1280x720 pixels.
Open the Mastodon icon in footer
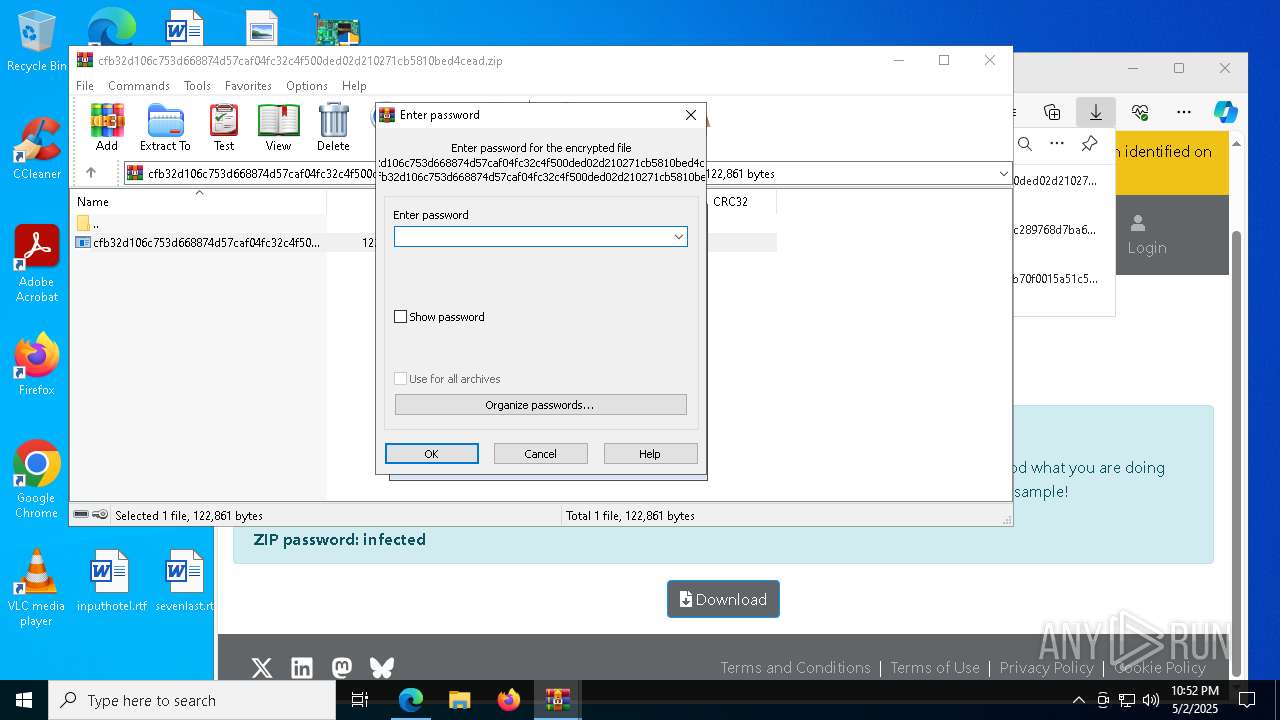click(342, 668)
